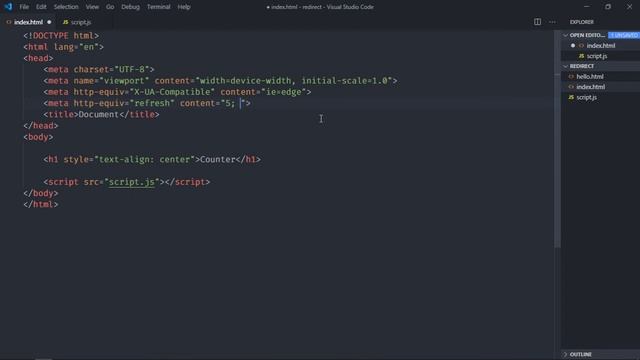Image resolution: width=640 pixels, height=360 pixels.
Task: Click the editor vertical scrollbar
Action: click(x=557, y=139)
